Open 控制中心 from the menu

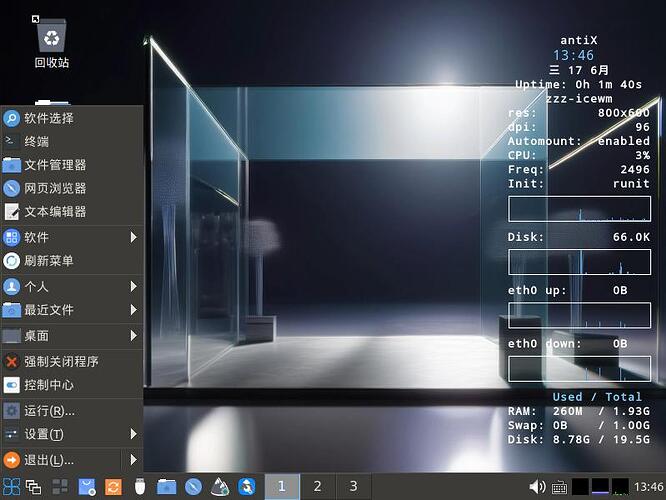coord(71,385)
